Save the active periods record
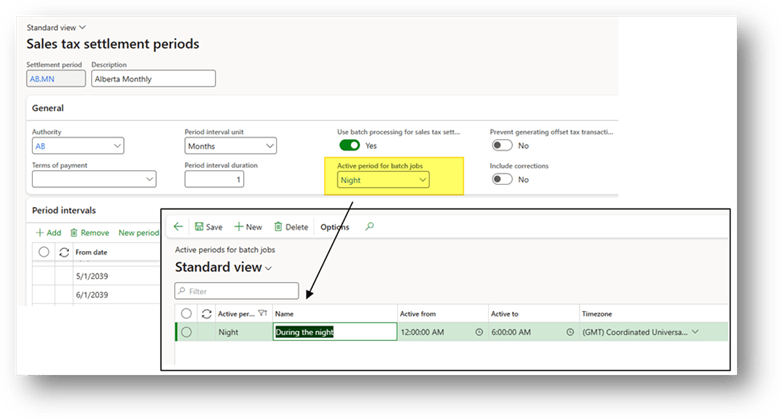The width and height of the screenshot is (781, 419). (208, 227)
